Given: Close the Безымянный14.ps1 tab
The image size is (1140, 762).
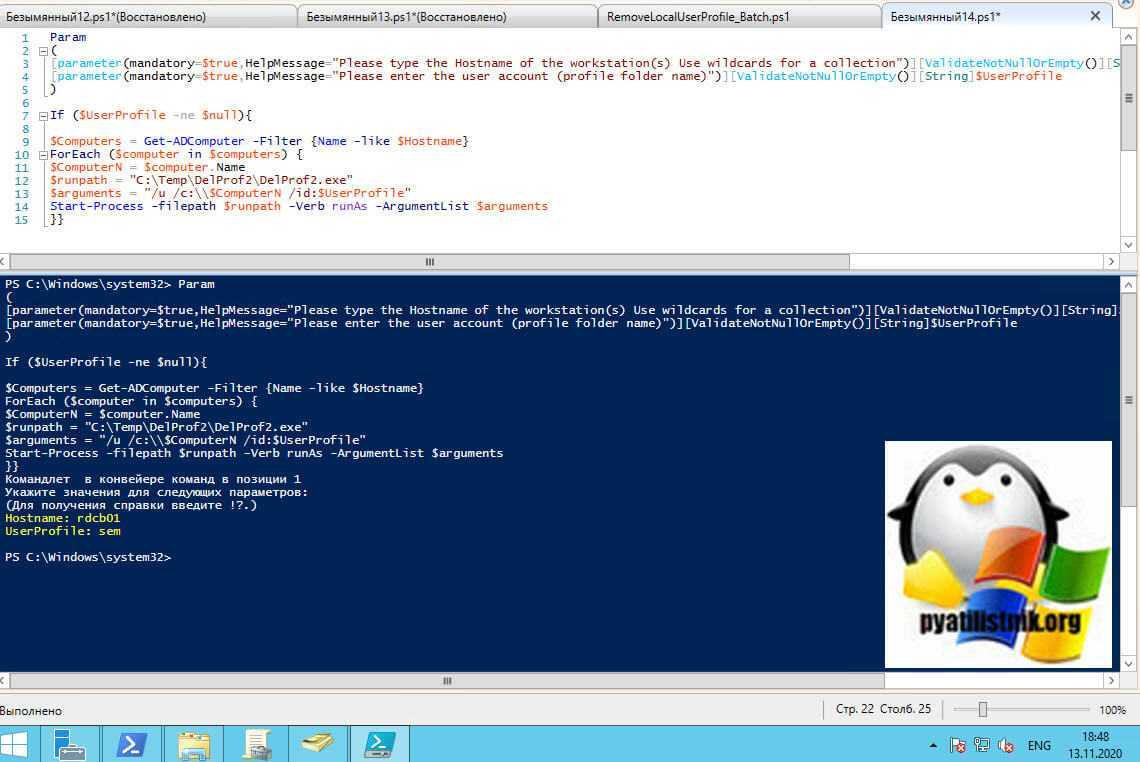Looking at the screenshot, I should [1096, 17].
